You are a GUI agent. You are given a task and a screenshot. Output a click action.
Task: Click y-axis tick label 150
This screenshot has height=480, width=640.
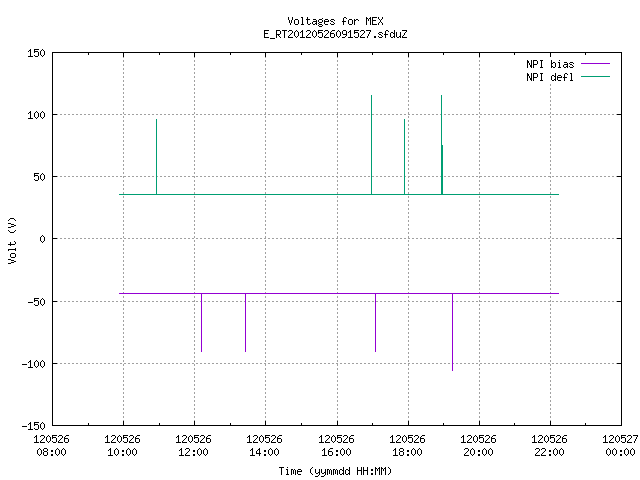tap(36, 53)
